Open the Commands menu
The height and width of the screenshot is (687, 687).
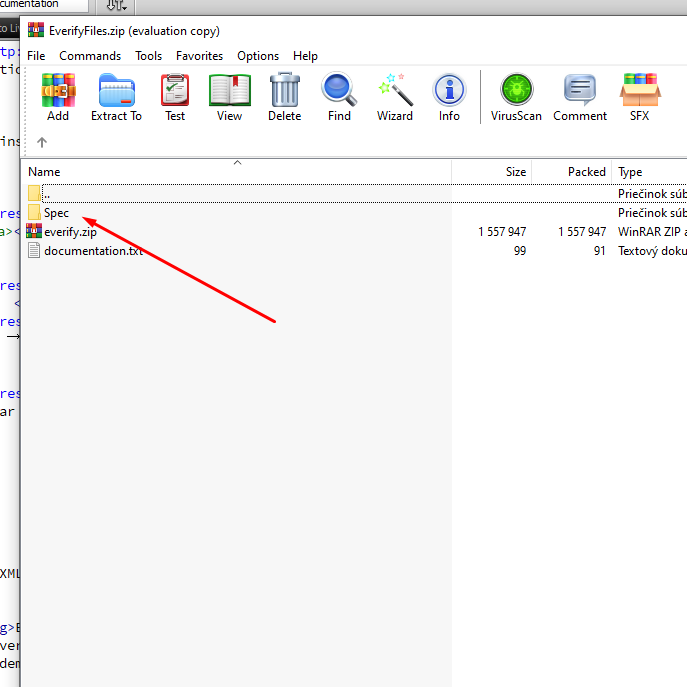click(90, 56)
